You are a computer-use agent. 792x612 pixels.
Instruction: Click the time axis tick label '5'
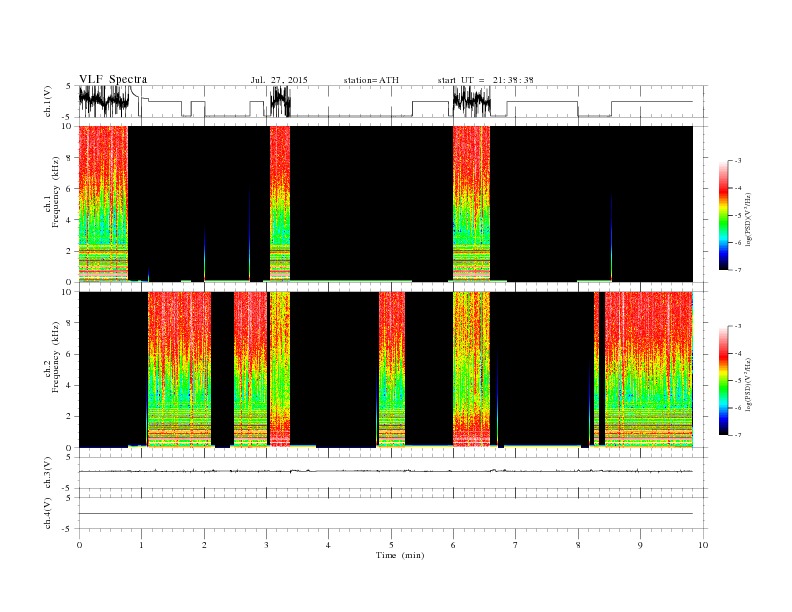(x=391, y=545)
